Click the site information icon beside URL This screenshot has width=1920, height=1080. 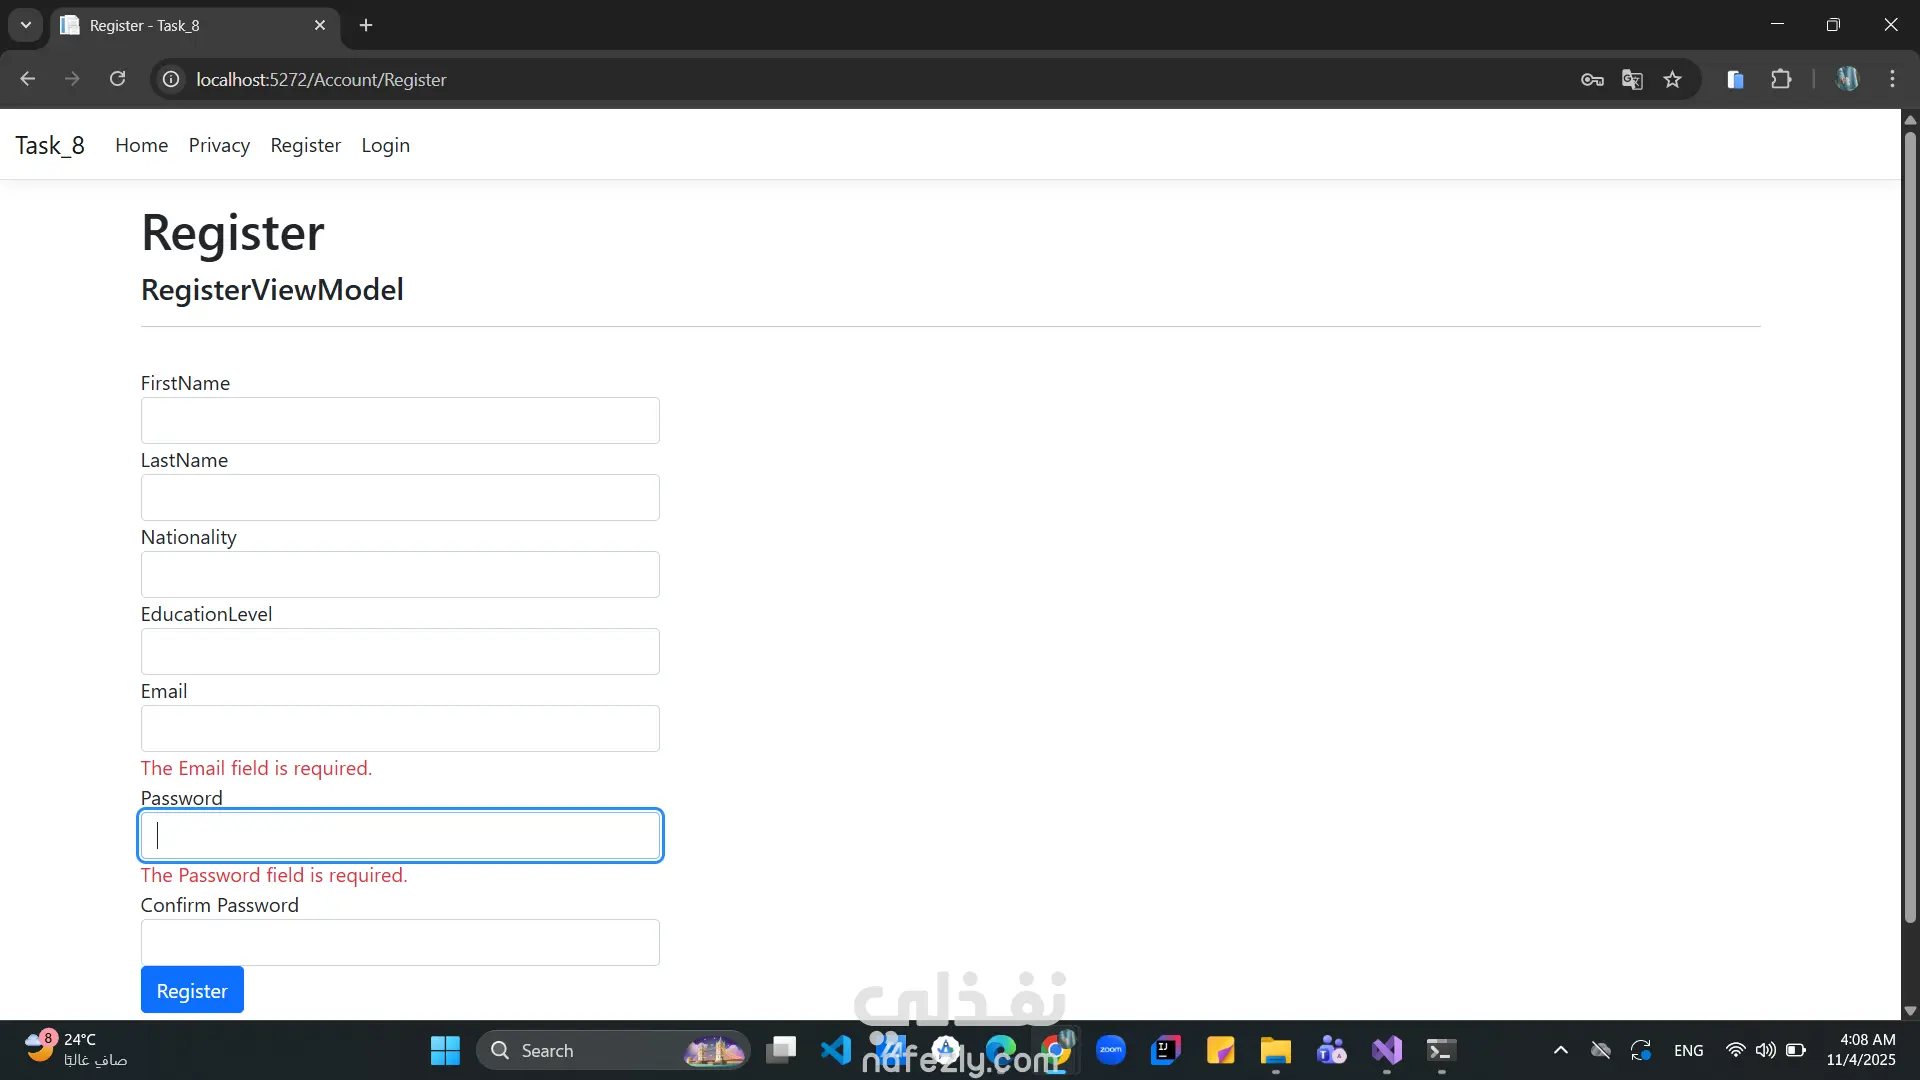pyautogui.click(x=171, y=79)
